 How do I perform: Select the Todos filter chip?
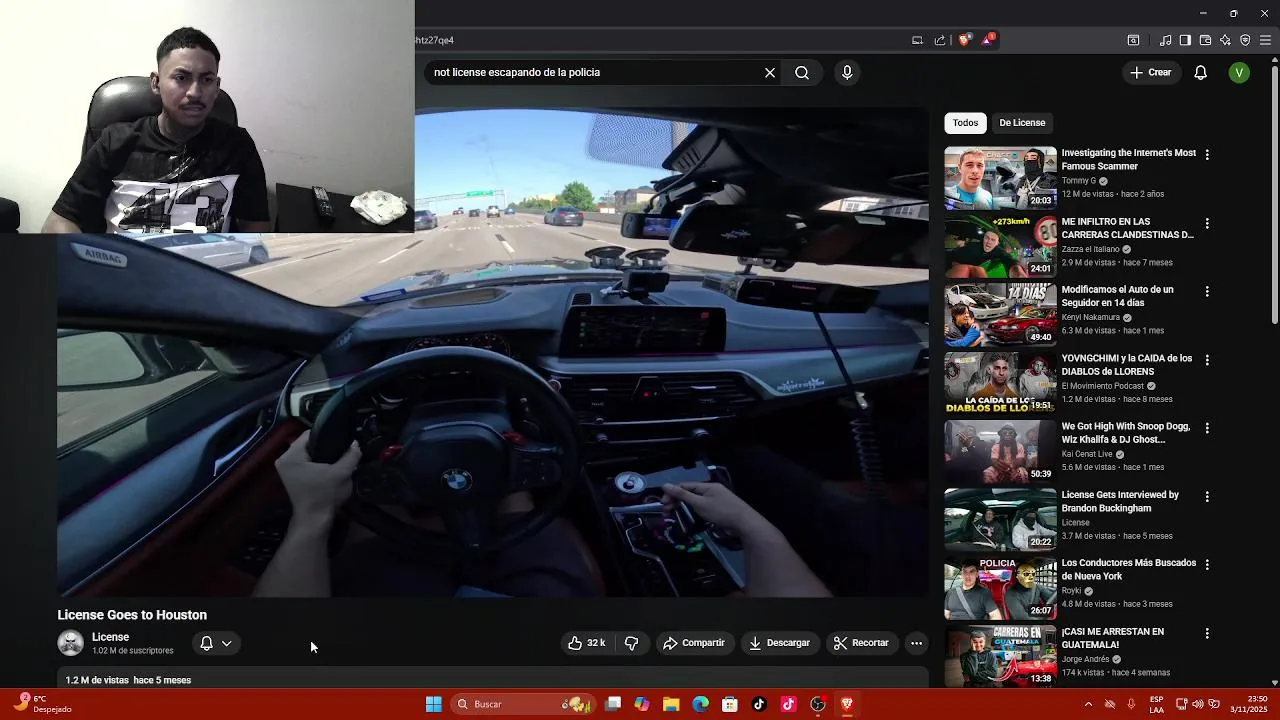tap(965, 123)
